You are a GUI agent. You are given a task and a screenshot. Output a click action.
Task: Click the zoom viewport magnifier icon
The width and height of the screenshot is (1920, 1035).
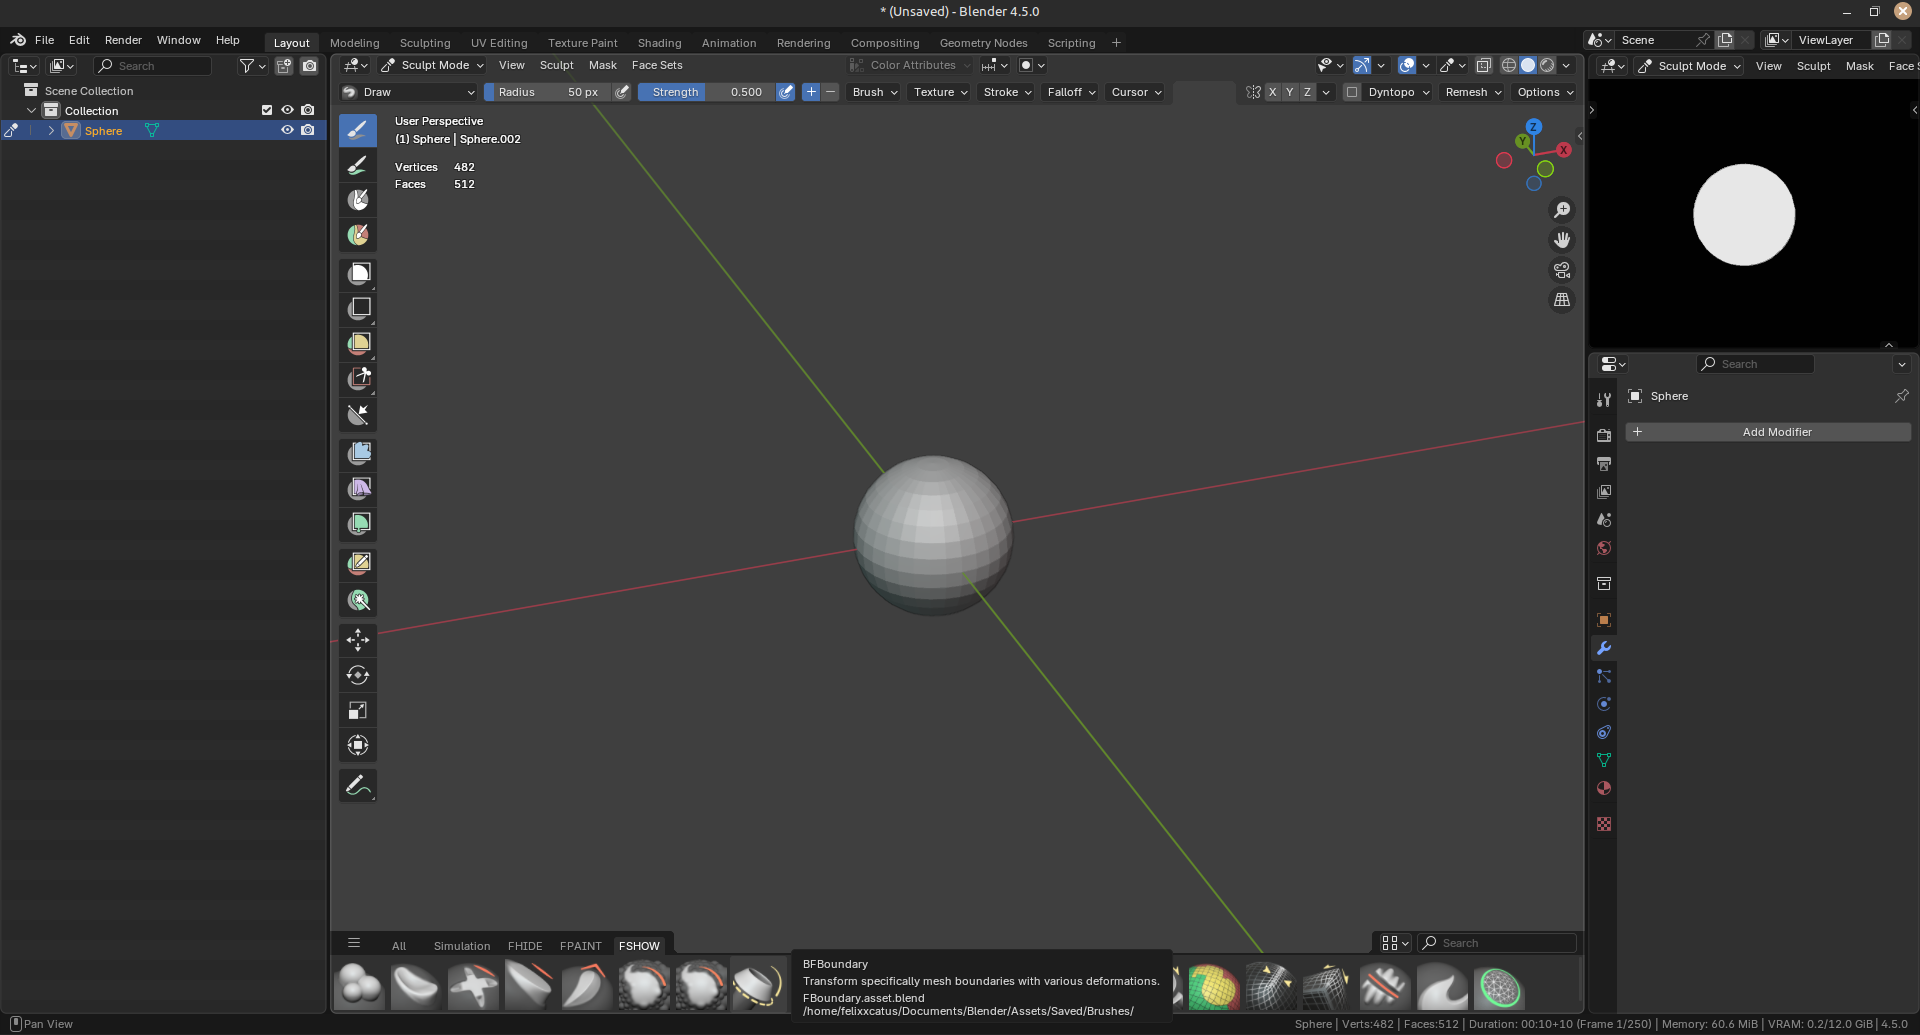1561,210
